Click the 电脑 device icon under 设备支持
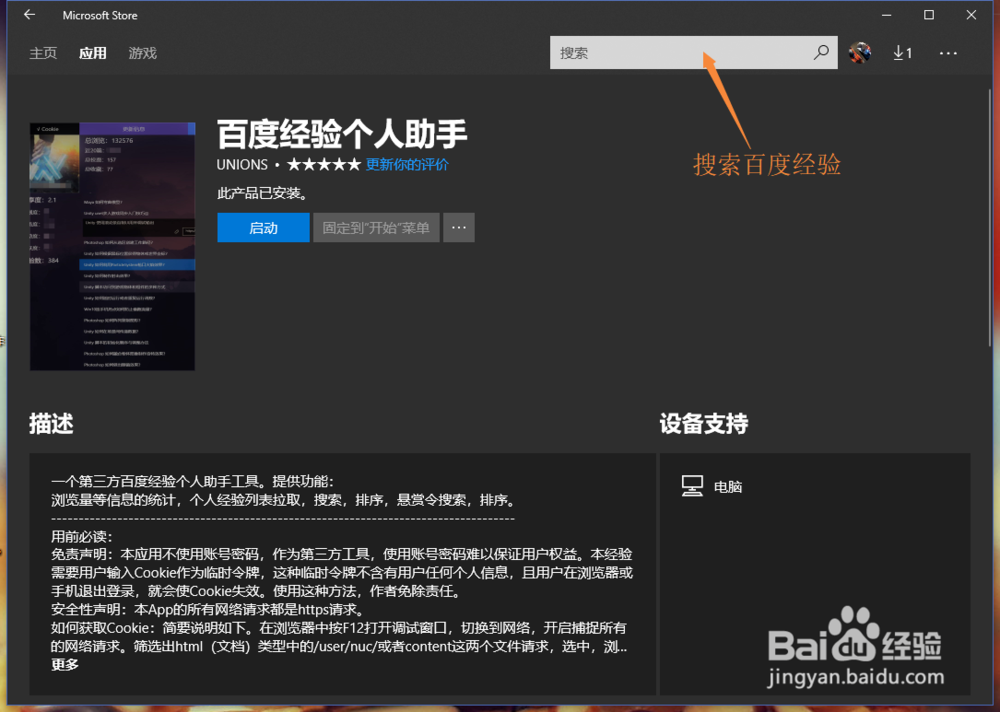The width and height of the screenshot is (1000, 712). coord(694,486)
